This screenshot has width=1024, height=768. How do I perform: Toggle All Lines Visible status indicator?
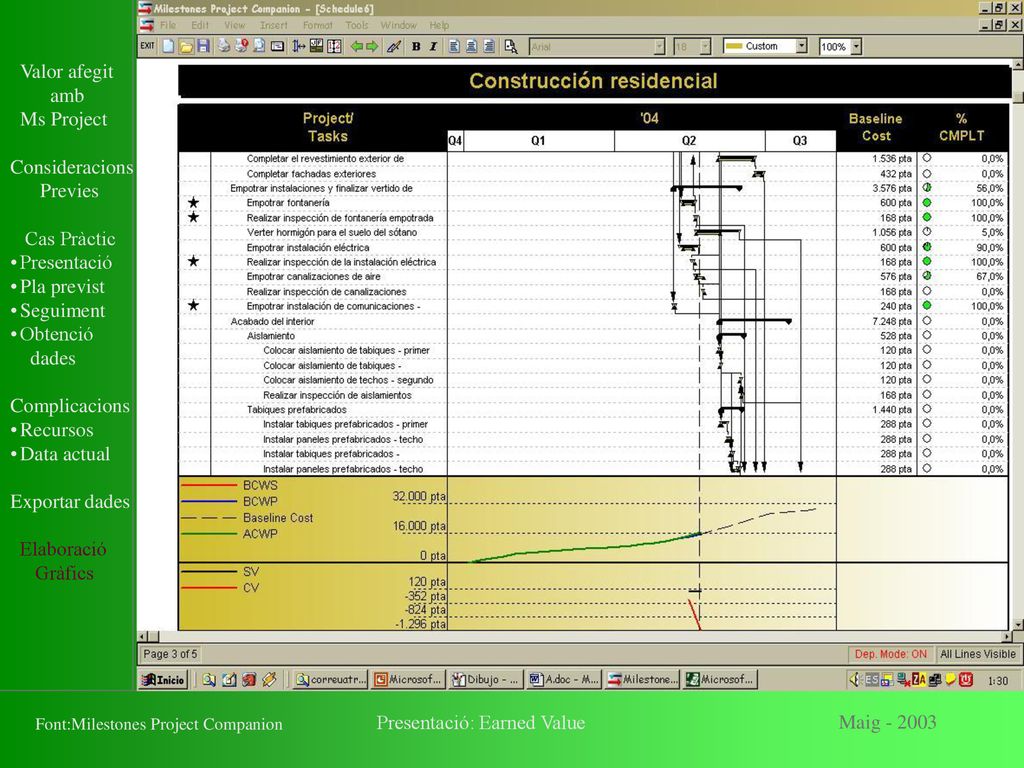coord(977,654)
